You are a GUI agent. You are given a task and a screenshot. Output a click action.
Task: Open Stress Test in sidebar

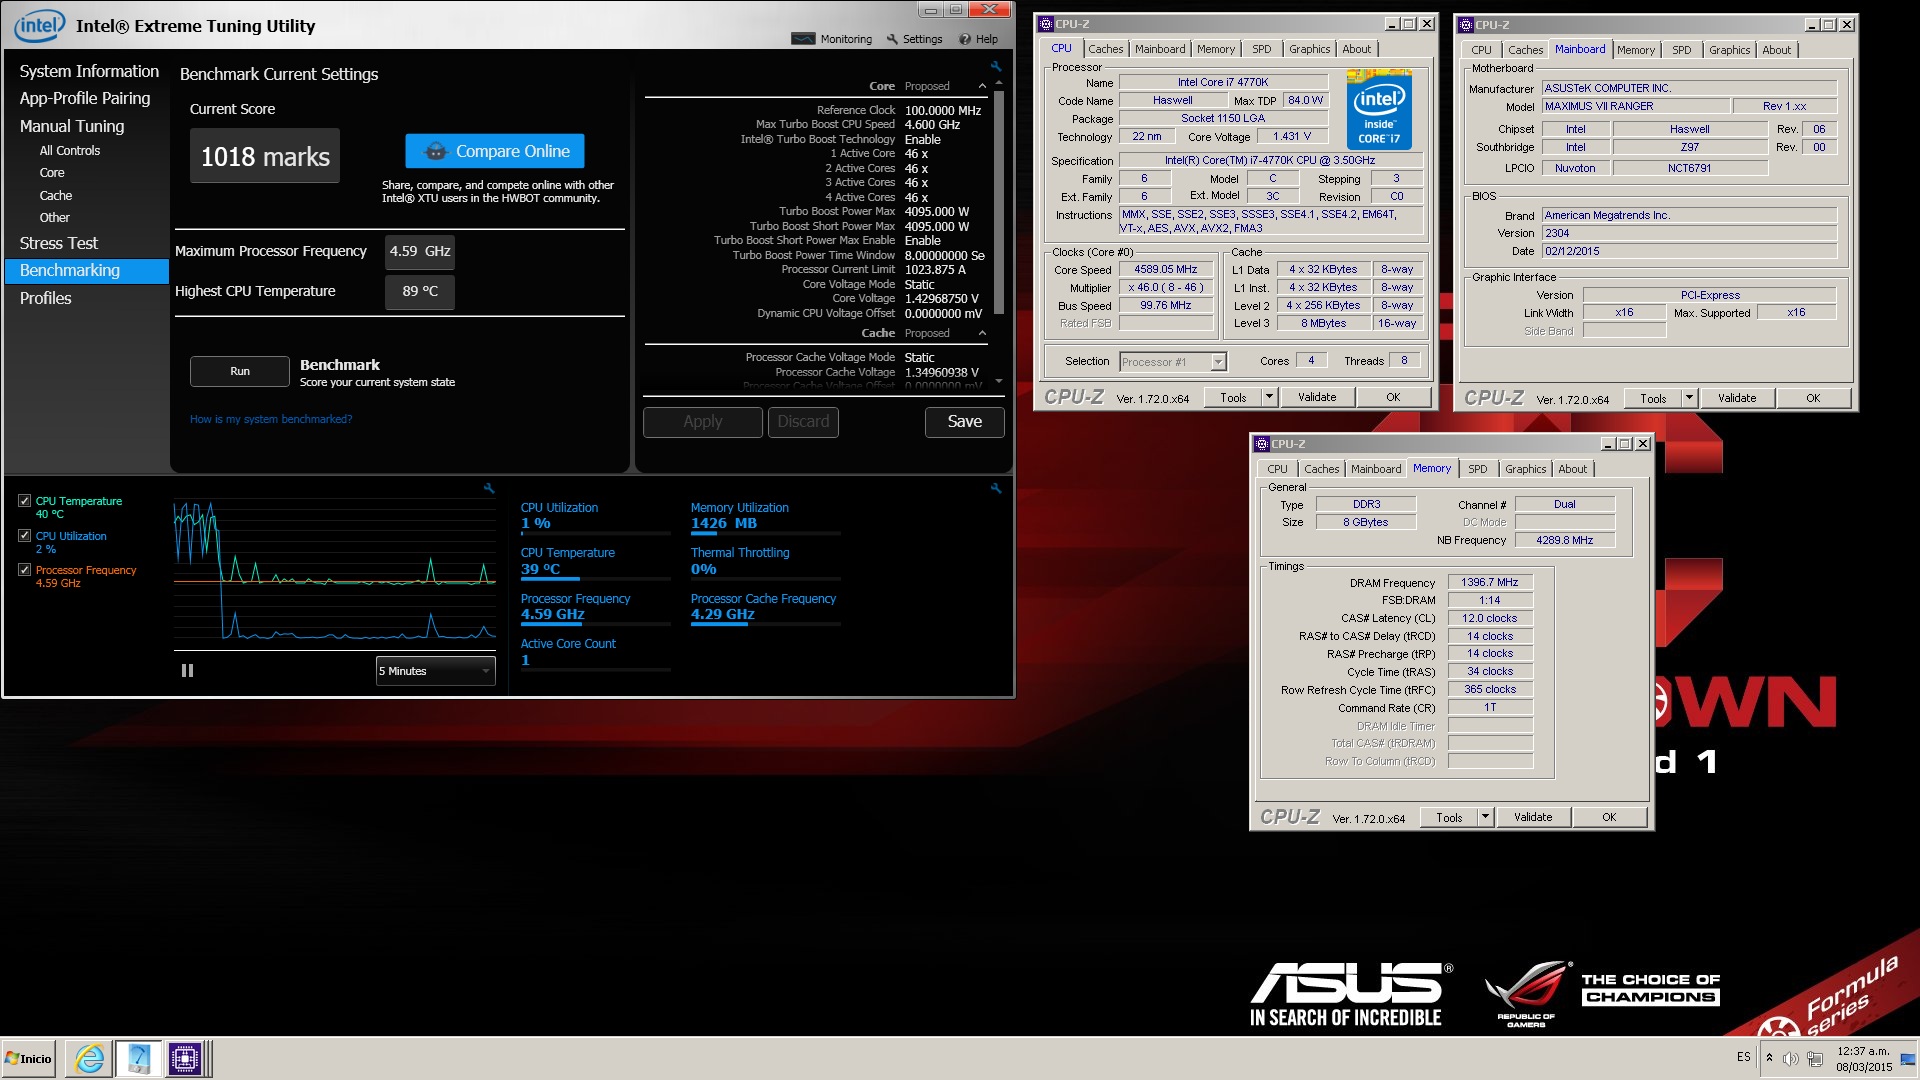point(59,243)
